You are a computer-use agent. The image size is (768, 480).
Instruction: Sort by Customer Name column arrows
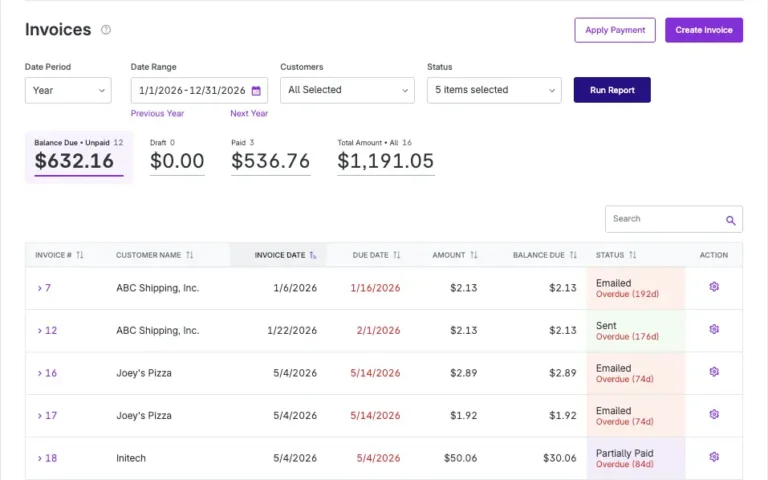[190, 255]
